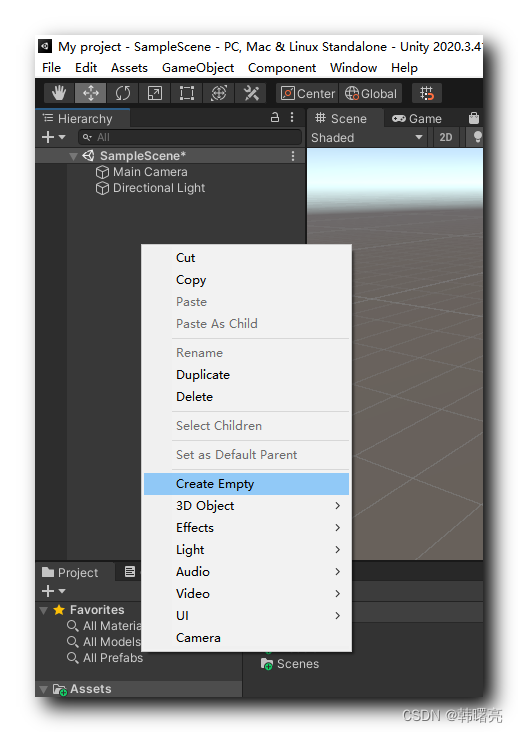Open the Shaded draw mode dropdown
Screen dimensions: 518x732
point(367,138)
